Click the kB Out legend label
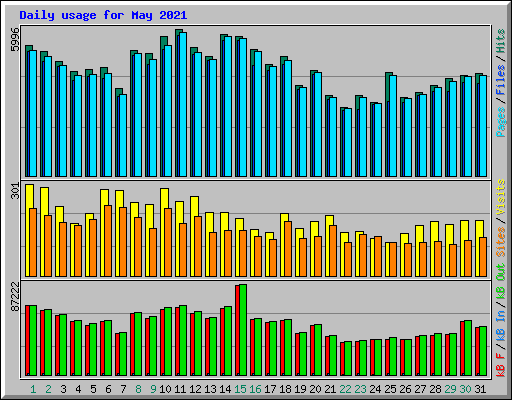 pyautogui.click(x=500, y=282)
